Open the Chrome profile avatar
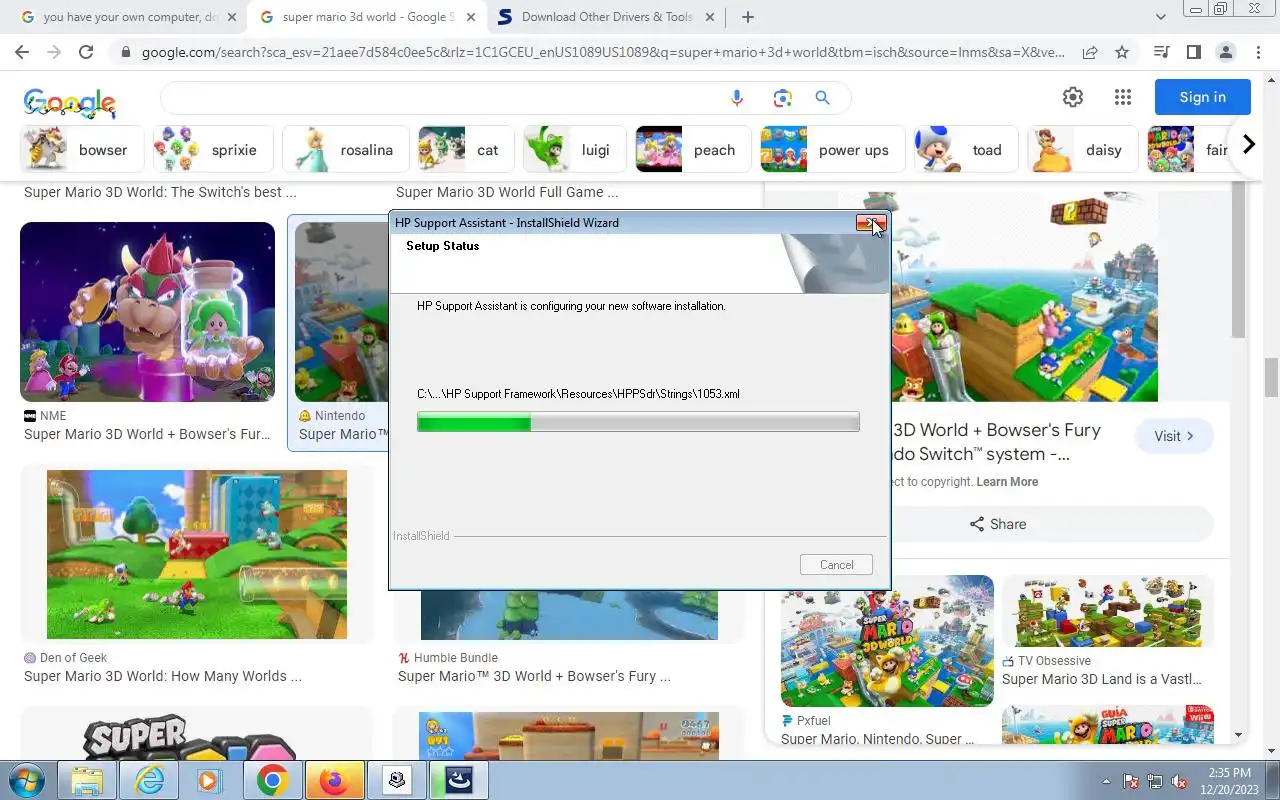 [x=1226, y=52]
